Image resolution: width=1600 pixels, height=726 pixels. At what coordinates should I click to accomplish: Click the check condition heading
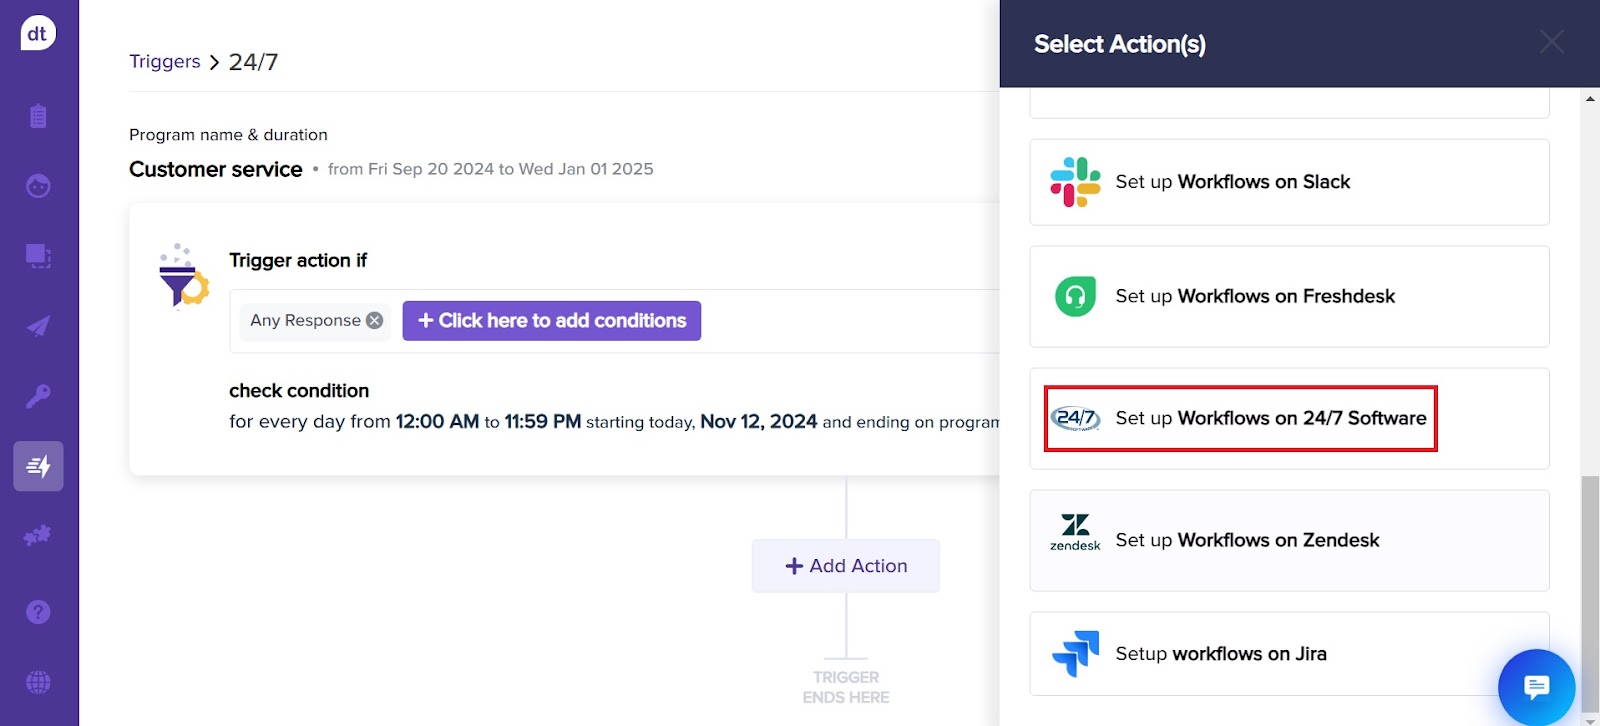pyautogui.click(x=299, y=391)
